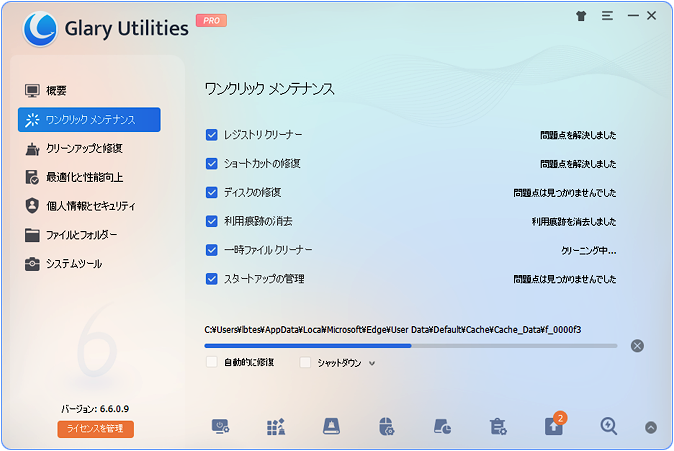Open software update icon with badge 2
Viewport: 674px width, 451px height.
point(555,425)
